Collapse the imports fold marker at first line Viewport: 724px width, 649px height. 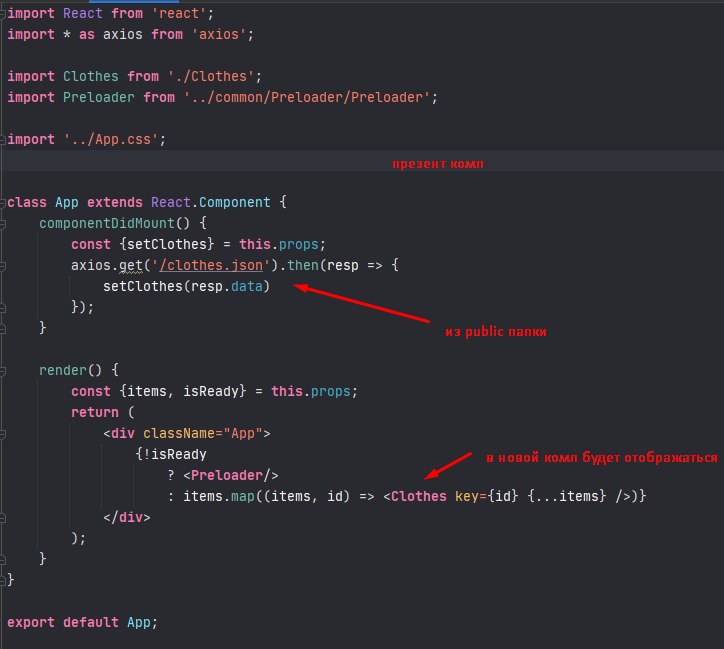3,13
